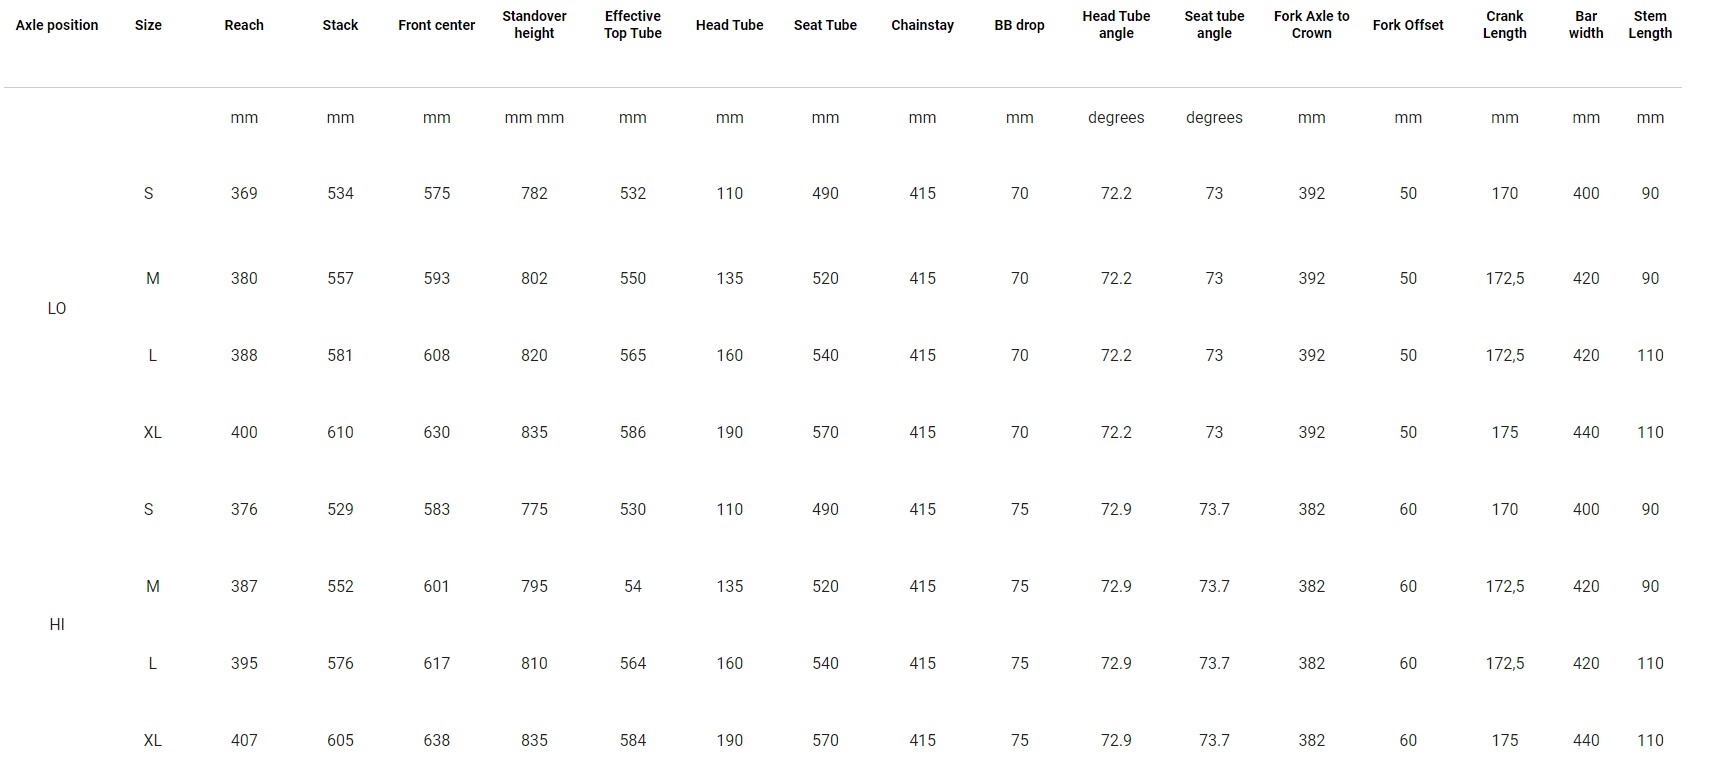Select the Stem Length column header
This screenshot has height=781, width=1710.
coord(1650,25)
